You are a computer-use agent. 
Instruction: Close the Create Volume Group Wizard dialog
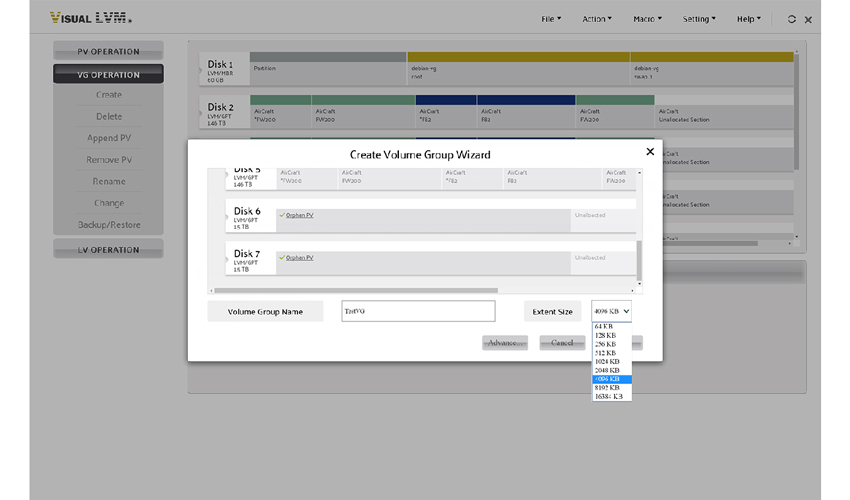tap(650, 152)
